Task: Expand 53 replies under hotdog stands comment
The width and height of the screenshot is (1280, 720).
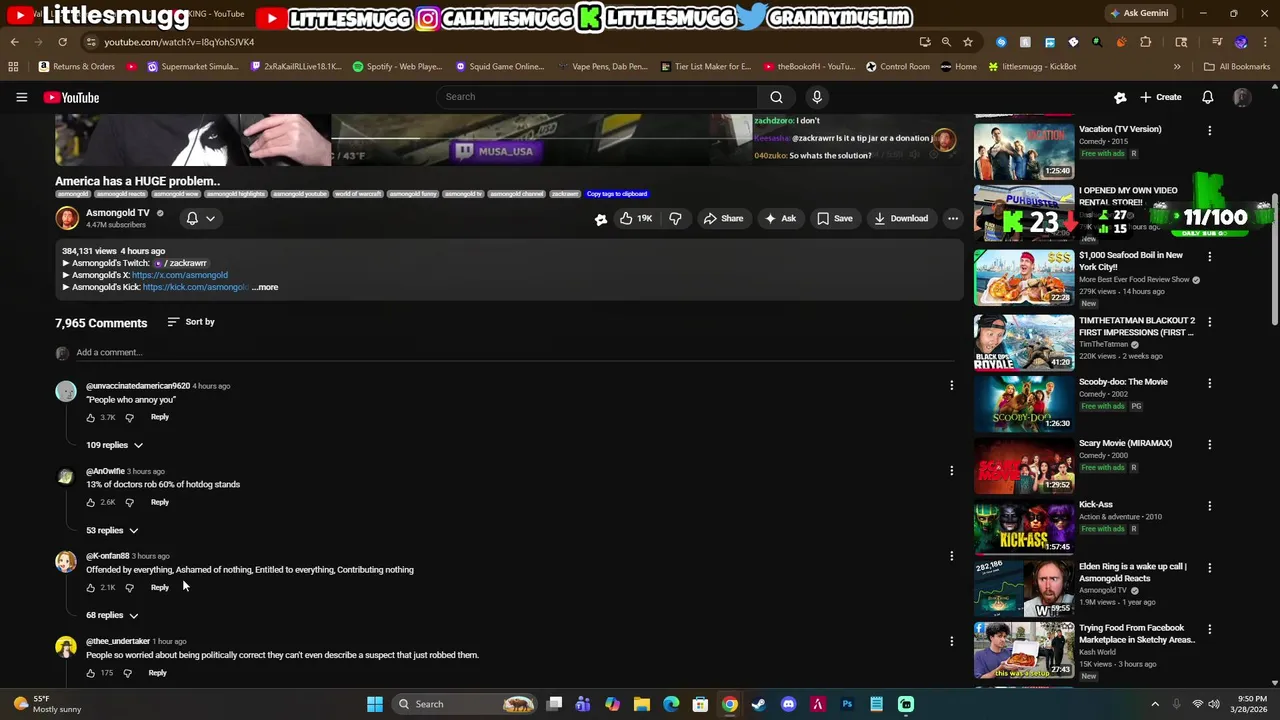Action: (111, 530)
